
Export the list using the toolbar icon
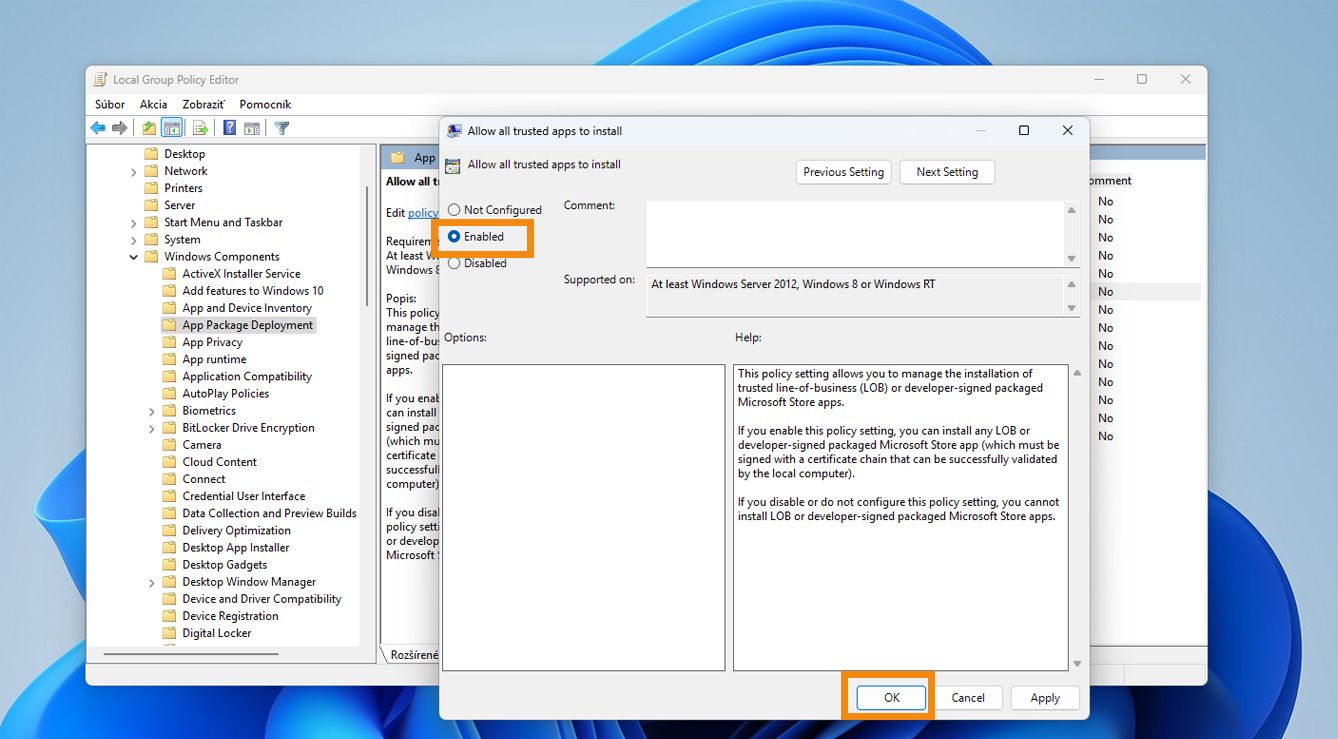(x=200, y=128)
